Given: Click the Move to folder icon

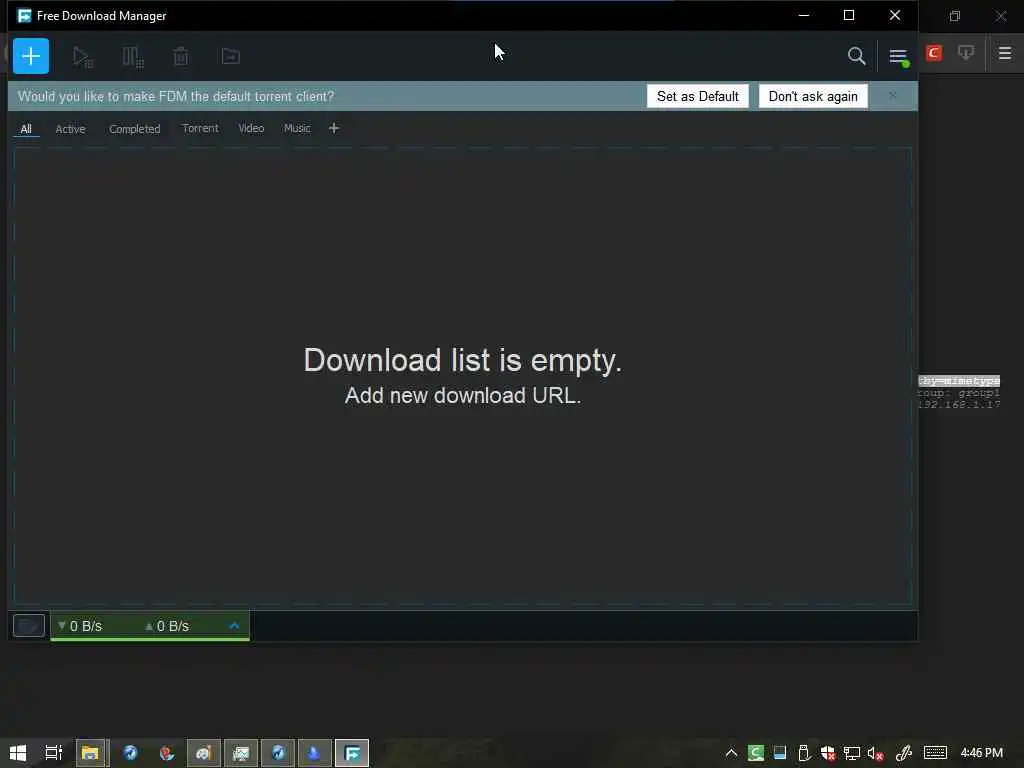Looking at the screenshot, I should (x=231, y=57).
